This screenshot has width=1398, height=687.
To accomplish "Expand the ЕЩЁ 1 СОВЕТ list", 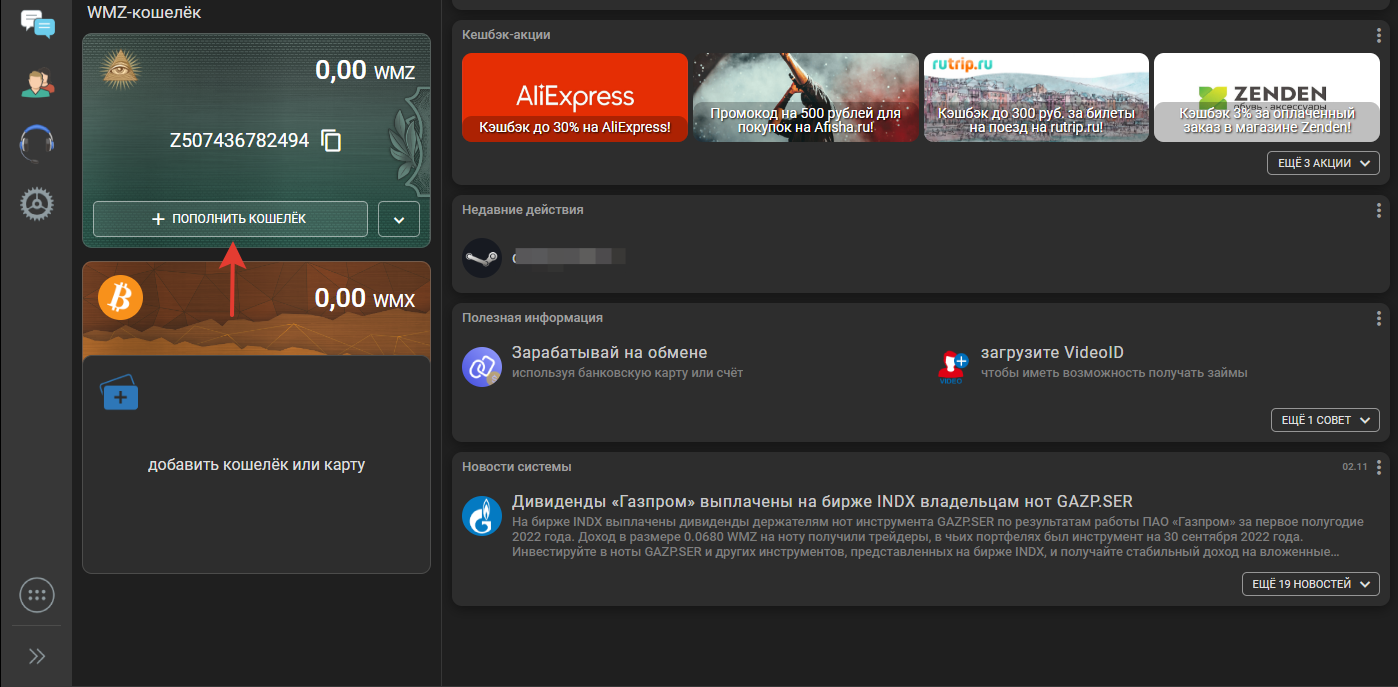I will [1325, 420].
